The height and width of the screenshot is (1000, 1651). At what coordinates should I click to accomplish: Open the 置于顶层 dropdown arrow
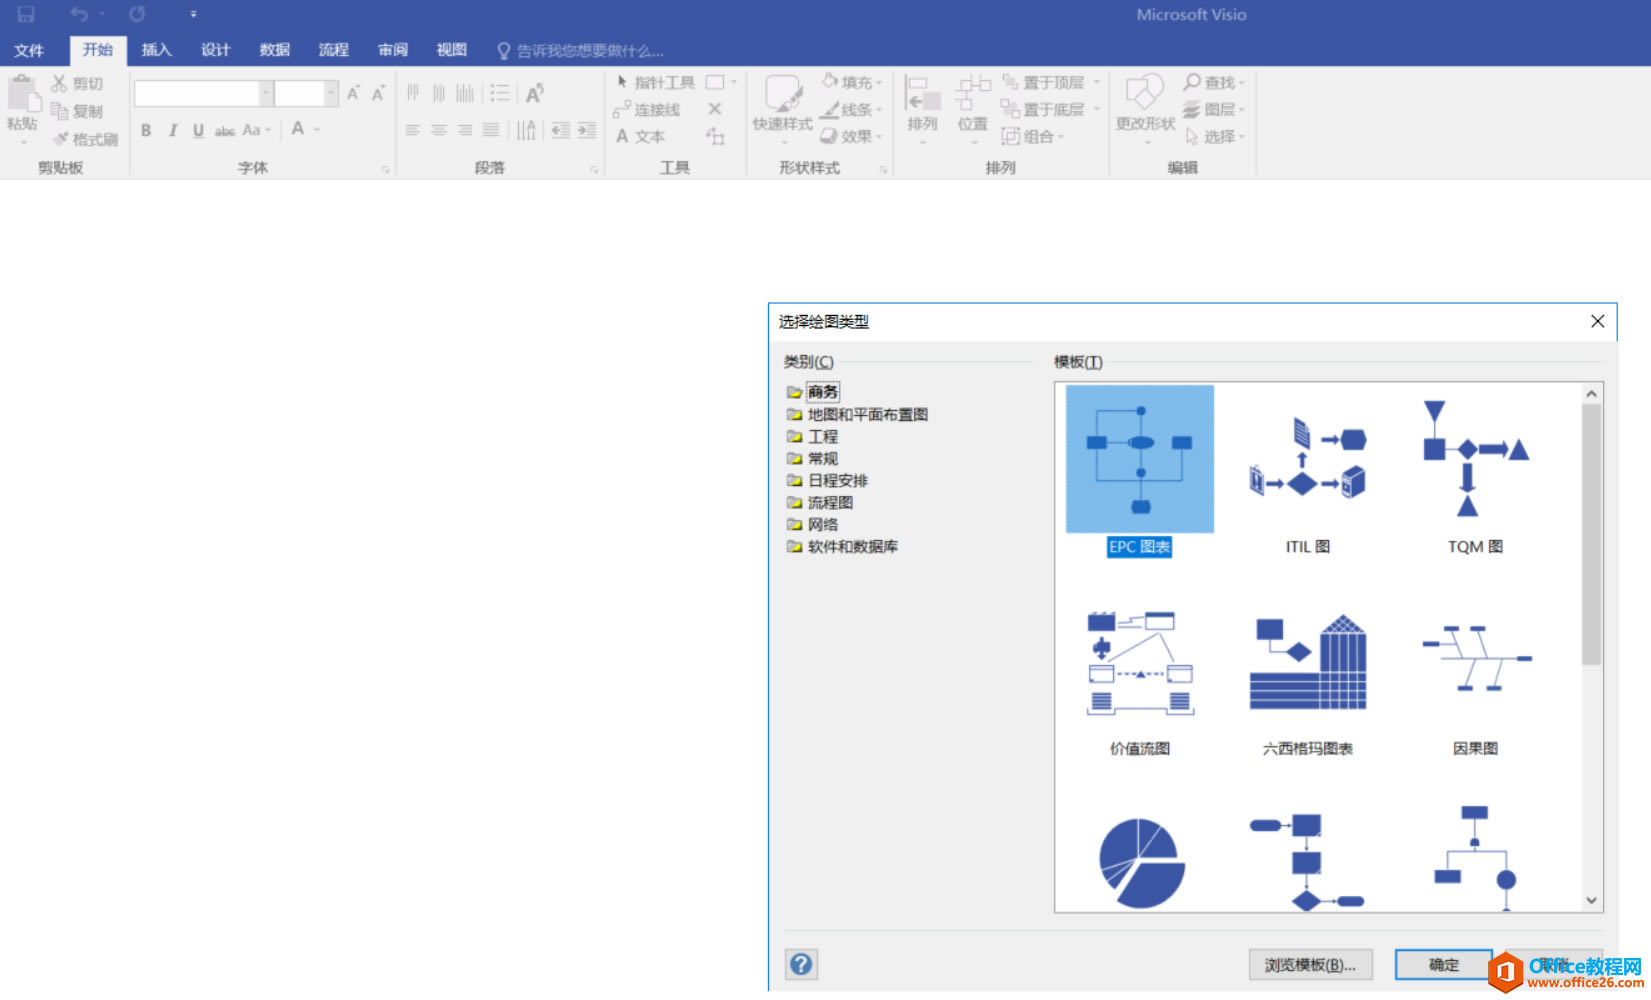1096,82
